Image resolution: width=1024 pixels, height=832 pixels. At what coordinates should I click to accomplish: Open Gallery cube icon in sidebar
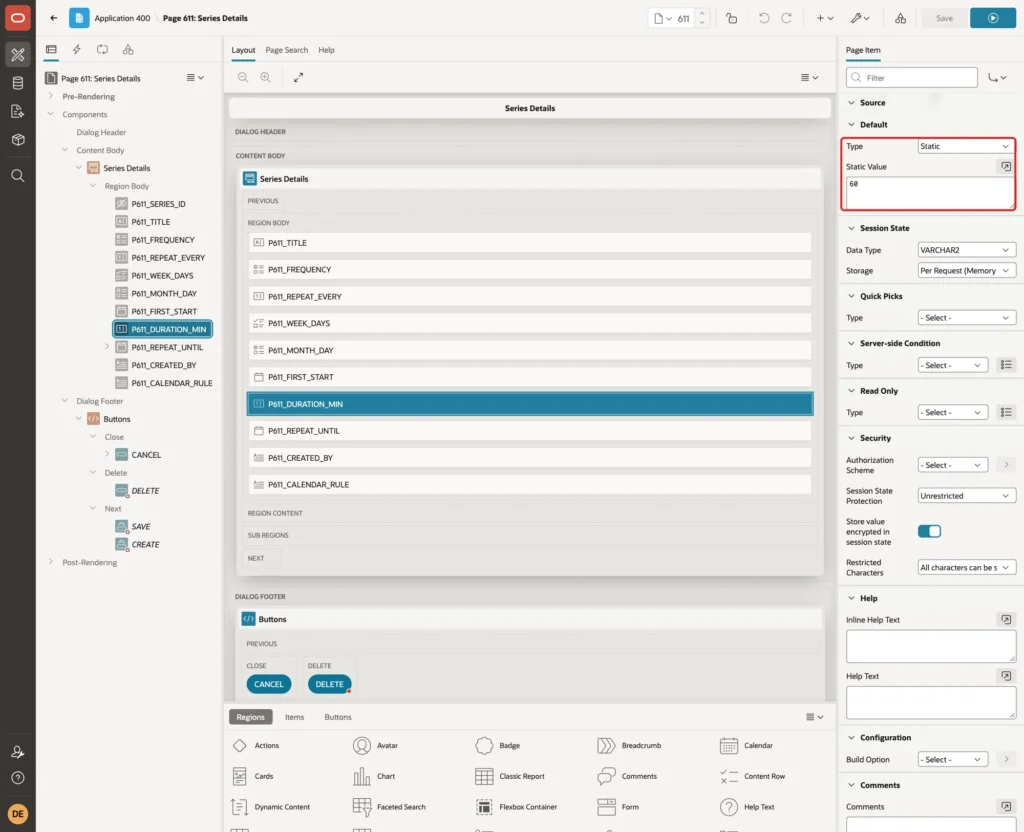tap(18, 139)
